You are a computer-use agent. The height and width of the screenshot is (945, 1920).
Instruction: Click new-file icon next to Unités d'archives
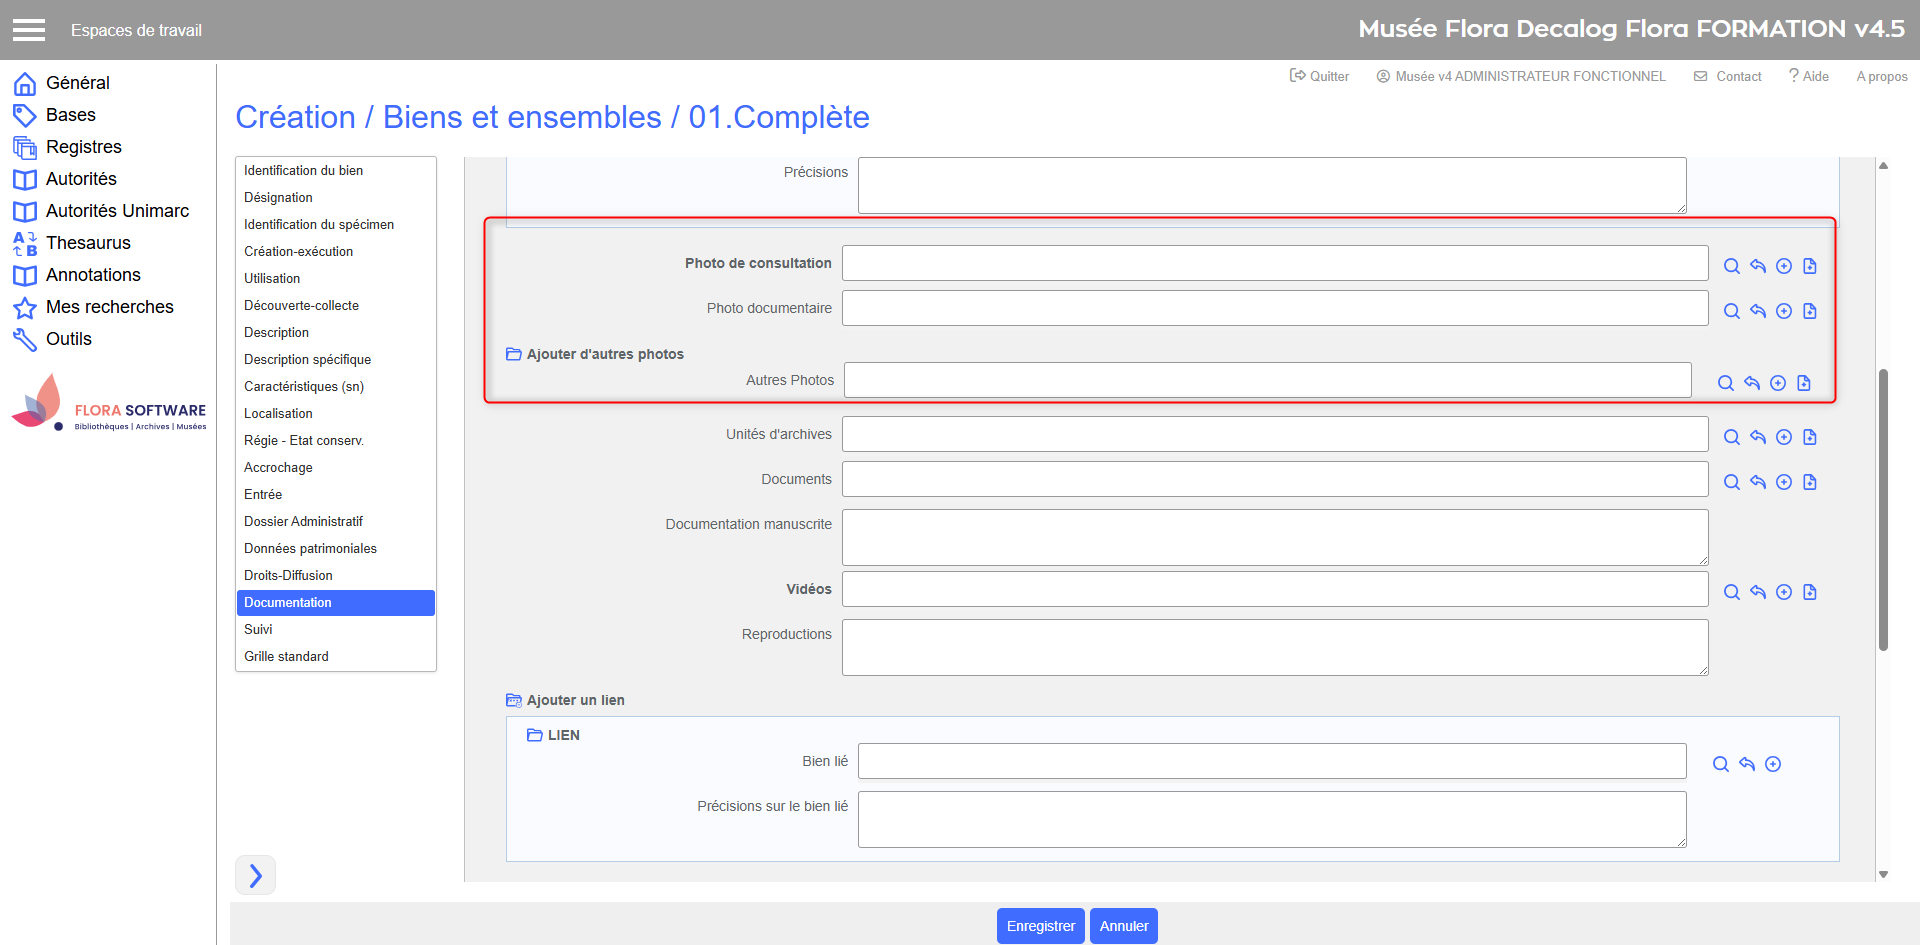1809,437
